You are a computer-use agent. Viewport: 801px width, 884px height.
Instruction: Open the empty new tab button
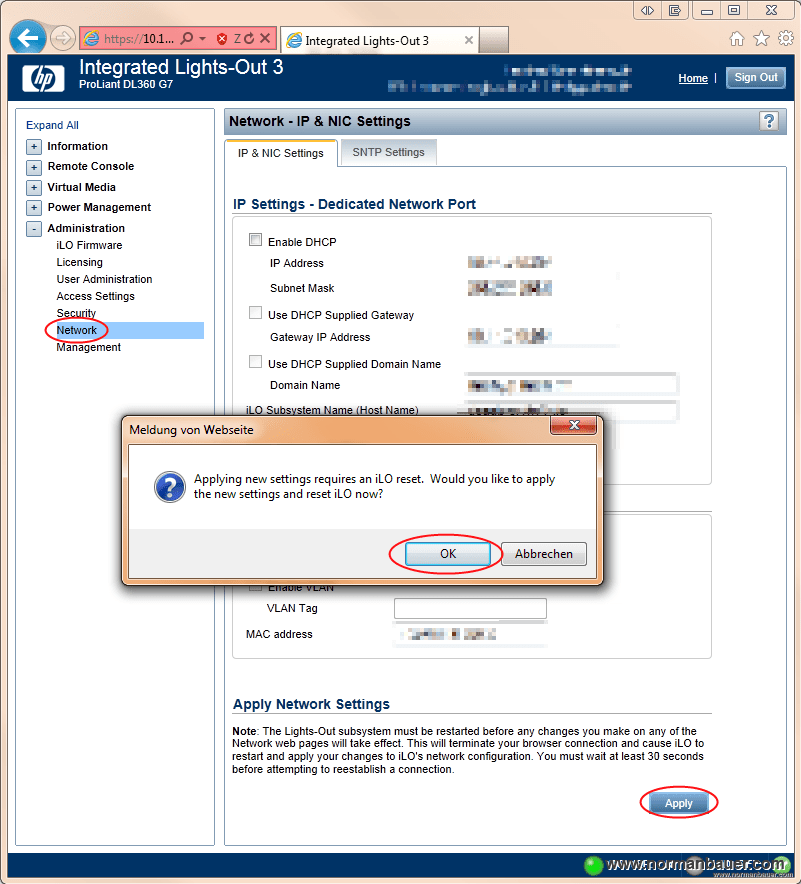click(x=494, y=39)
